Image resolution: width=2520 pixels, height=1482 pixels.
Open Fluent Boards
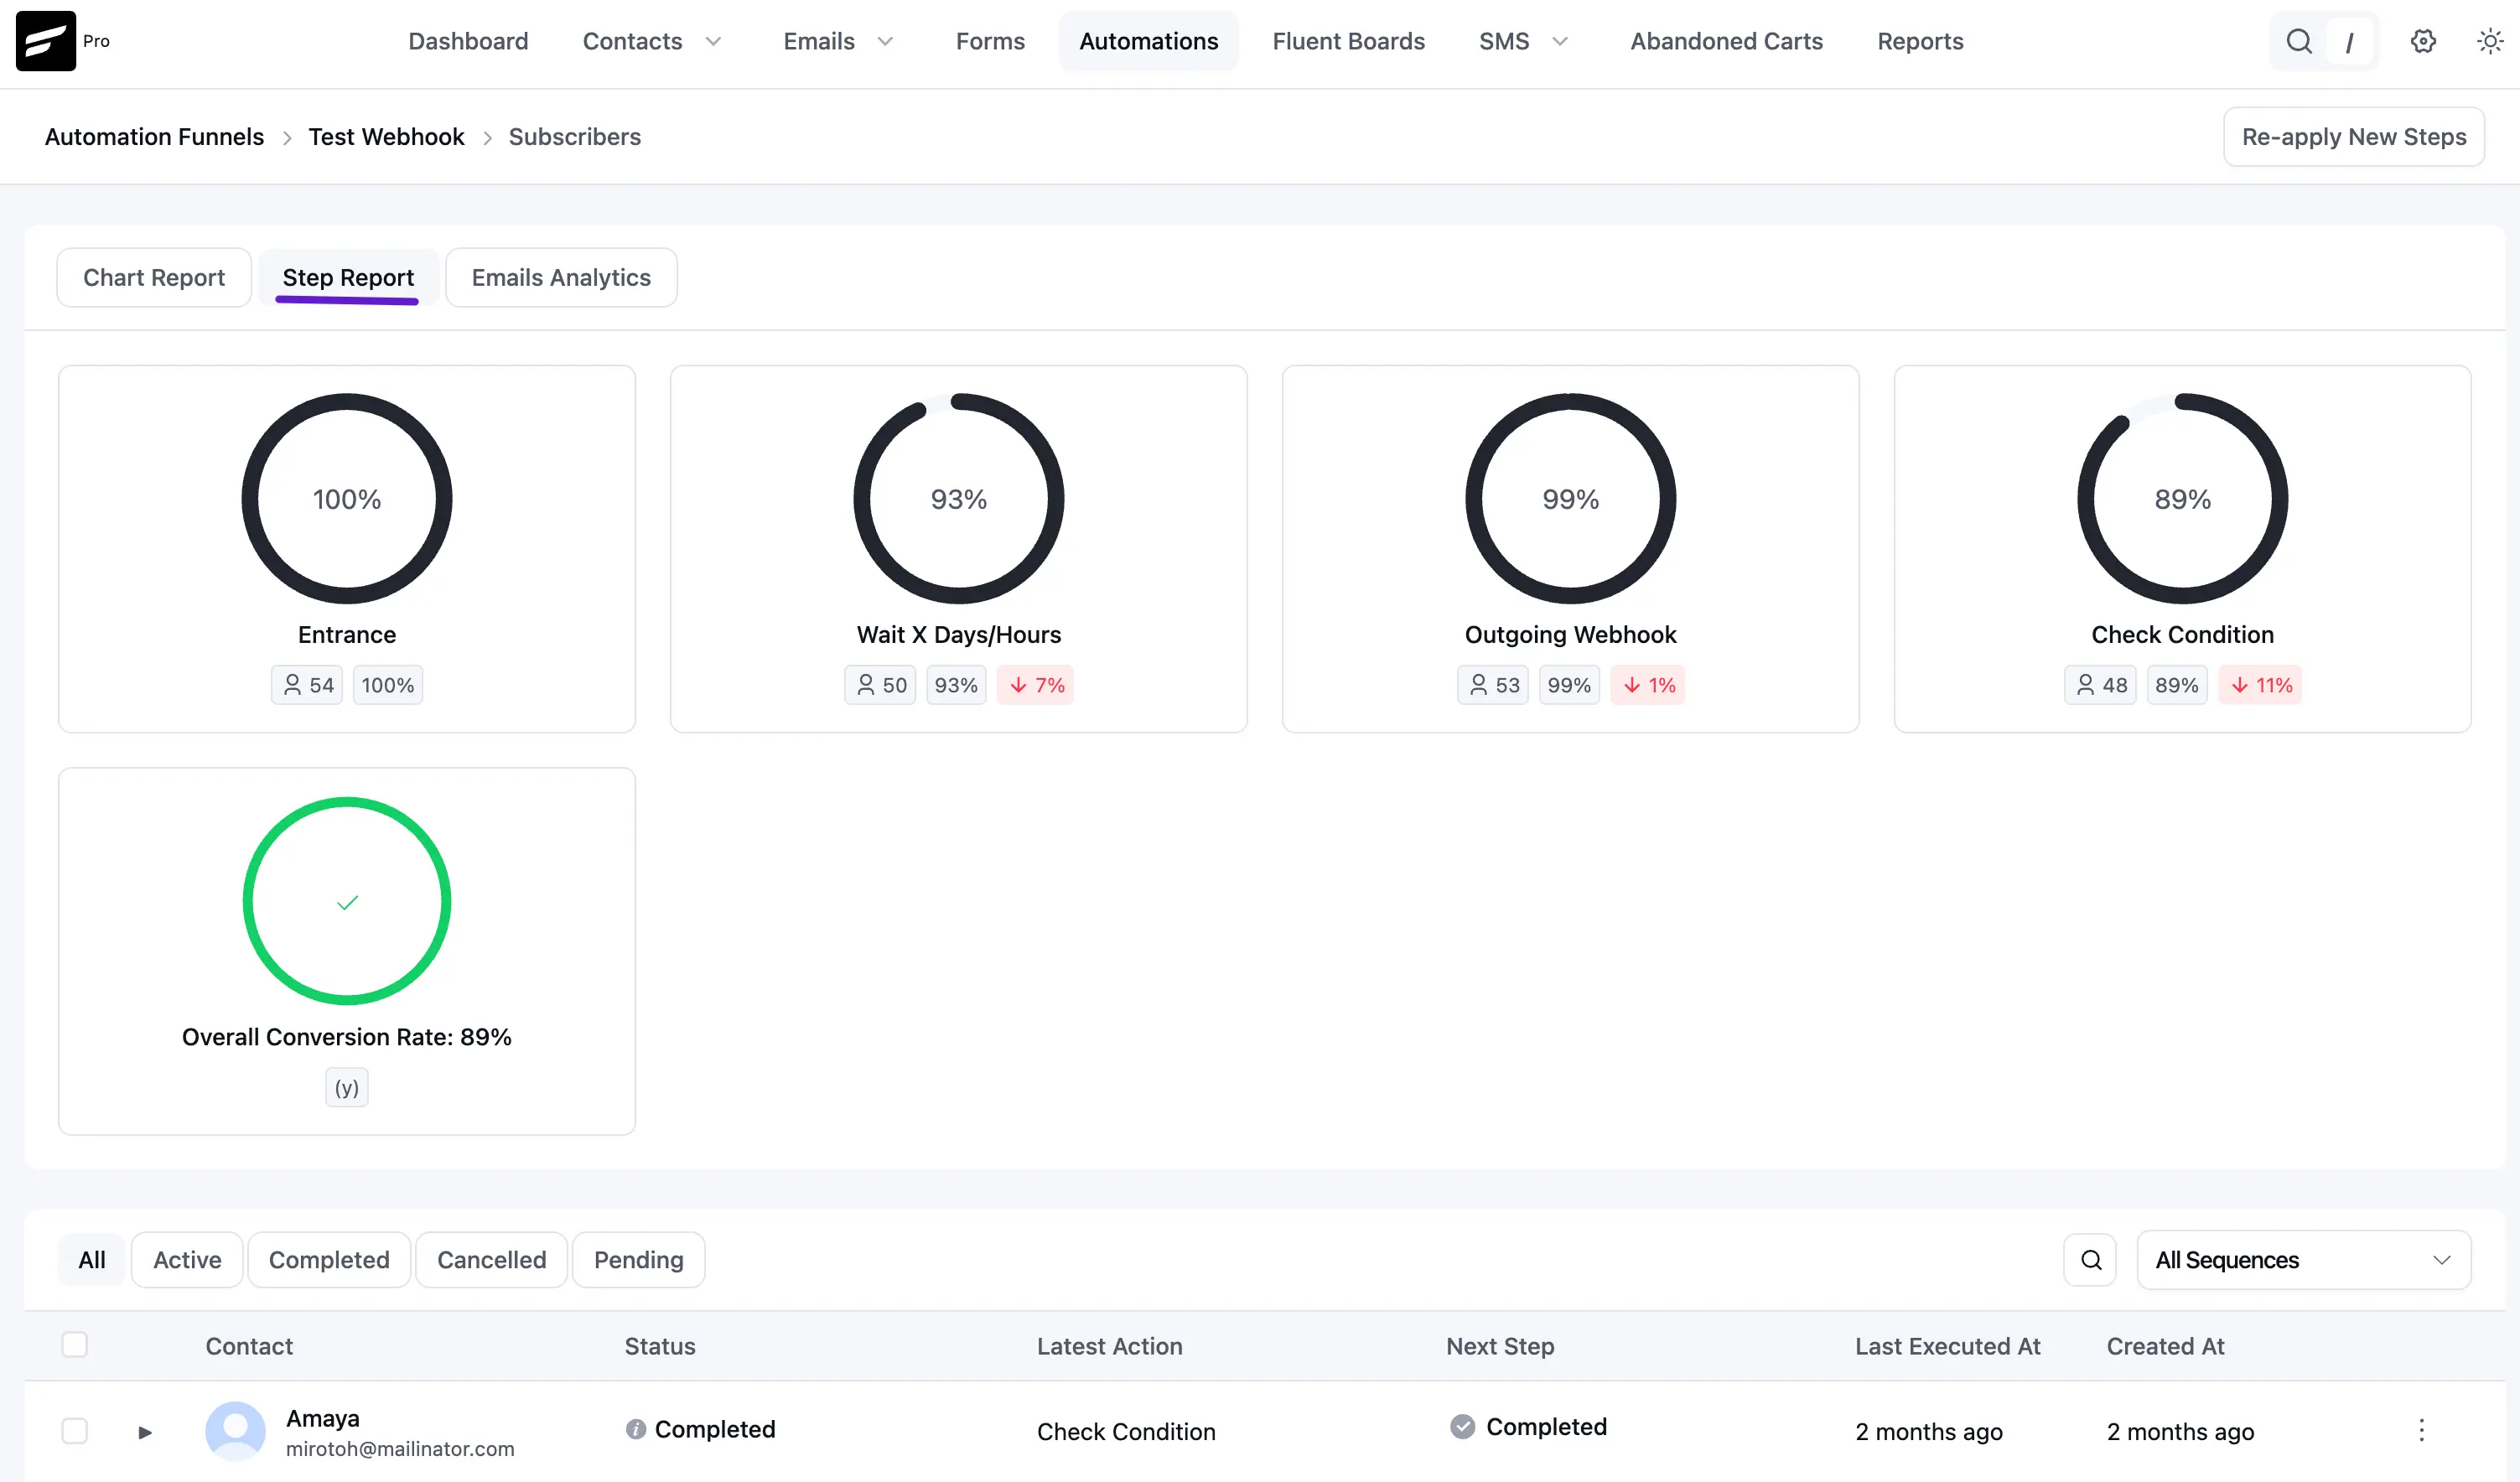pyautogui.click(x=1348, y=41)
